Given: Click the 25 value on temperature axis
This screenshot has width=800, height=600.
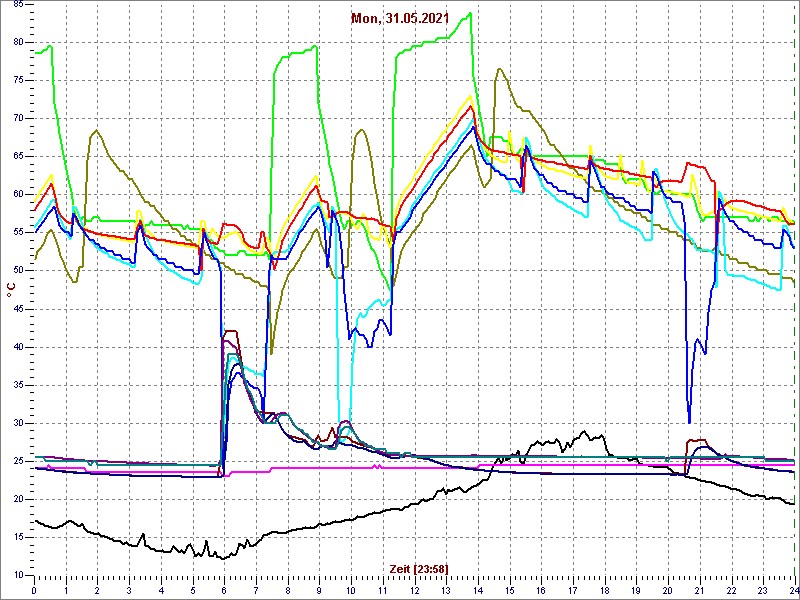Looking at the screenshot, I should (x=19, y=461).
